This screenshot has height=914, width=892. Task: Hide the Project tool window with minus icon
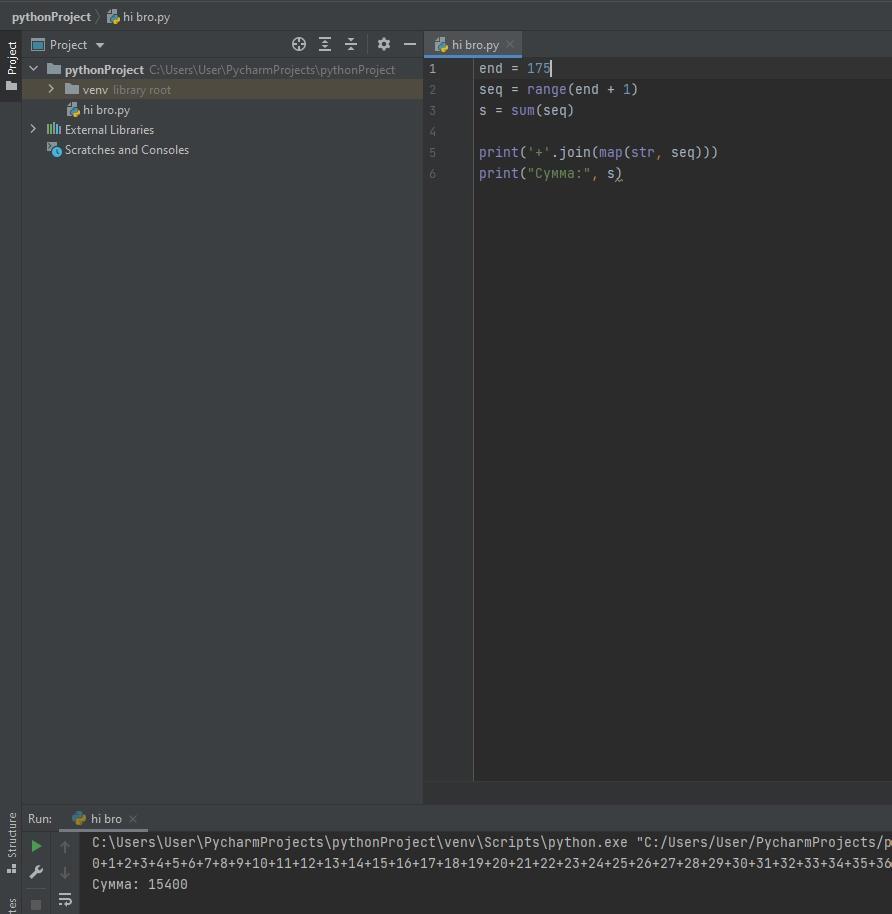[x=409, y=44]
